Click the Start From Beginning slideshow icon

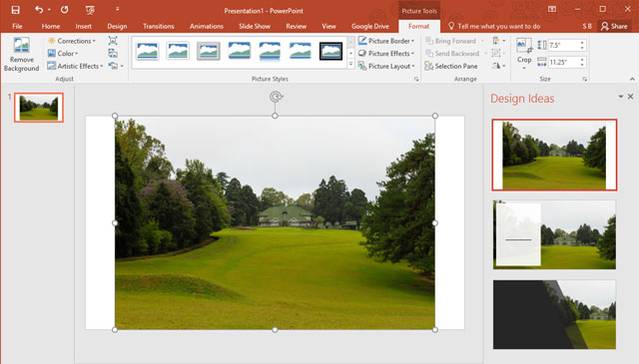[90, 10]
